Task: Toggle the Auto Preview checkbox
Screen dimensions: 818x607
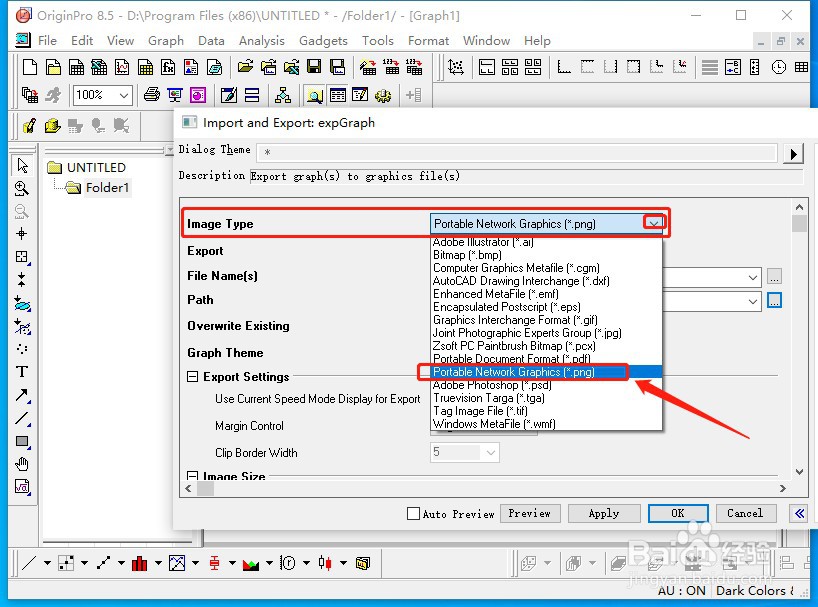Action: tap(413, 514)
